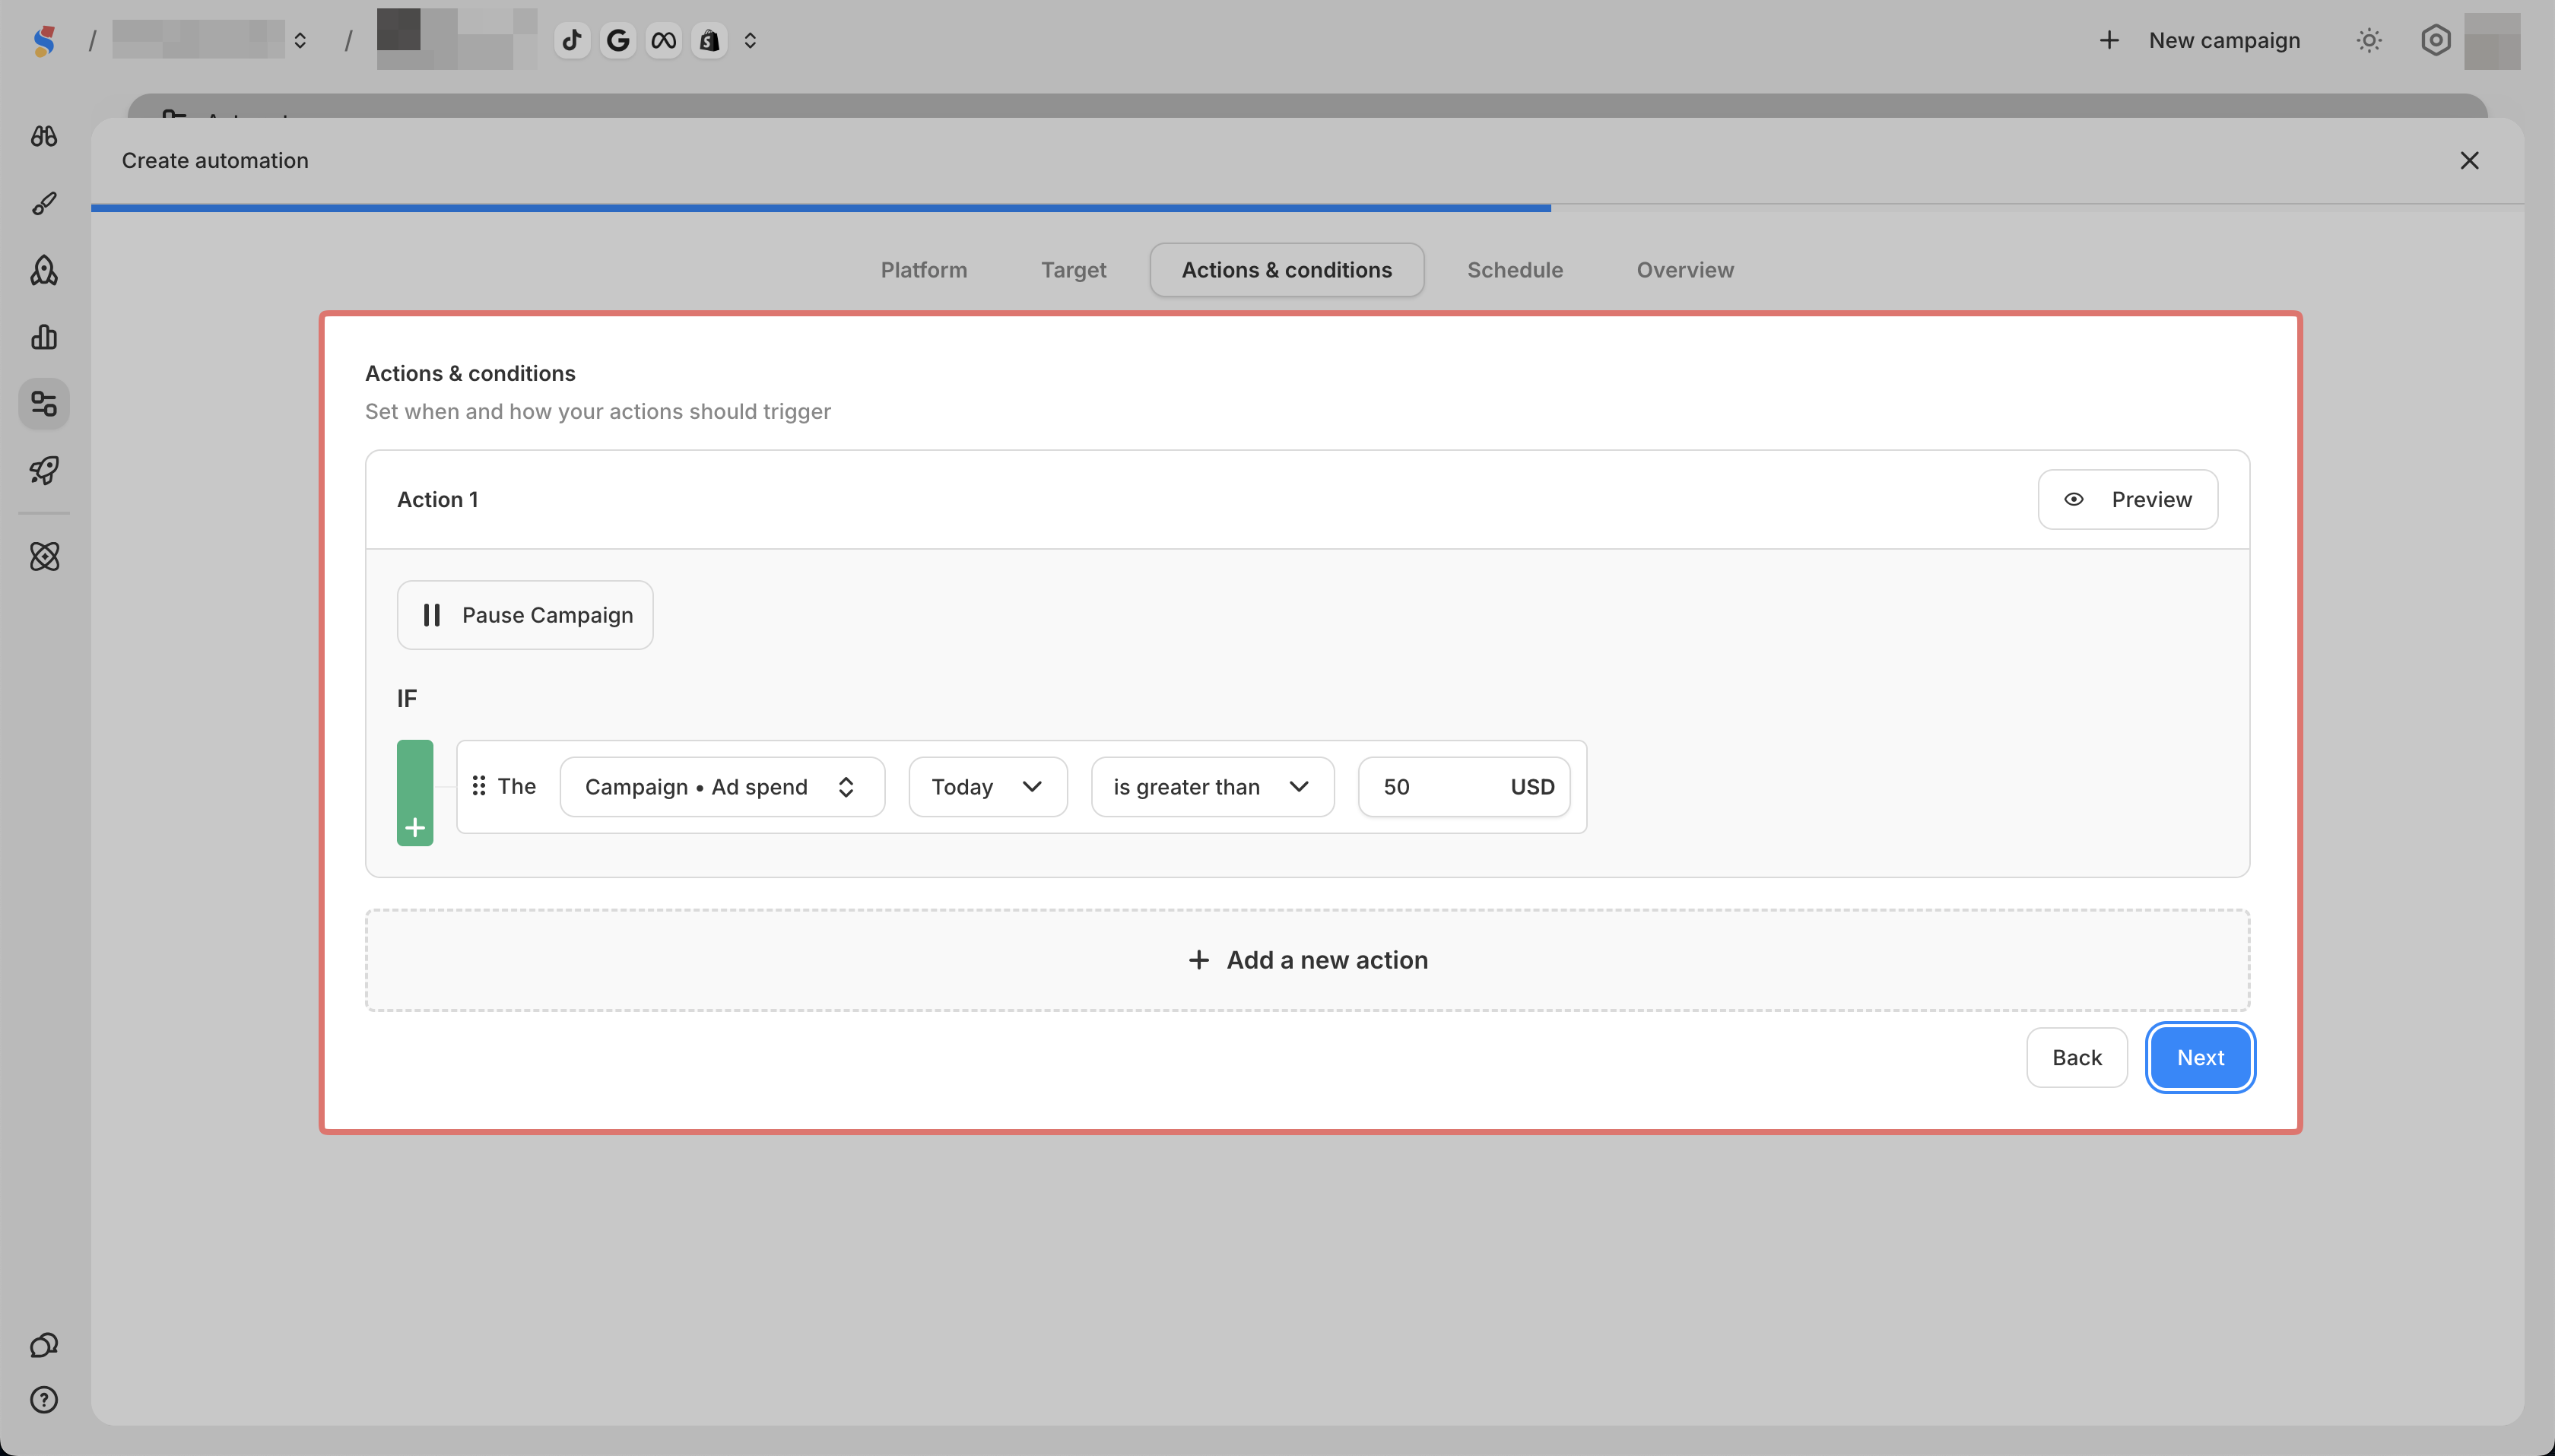Switch to the Schedule tab
The image size is (2555, 1456).
1514,270
